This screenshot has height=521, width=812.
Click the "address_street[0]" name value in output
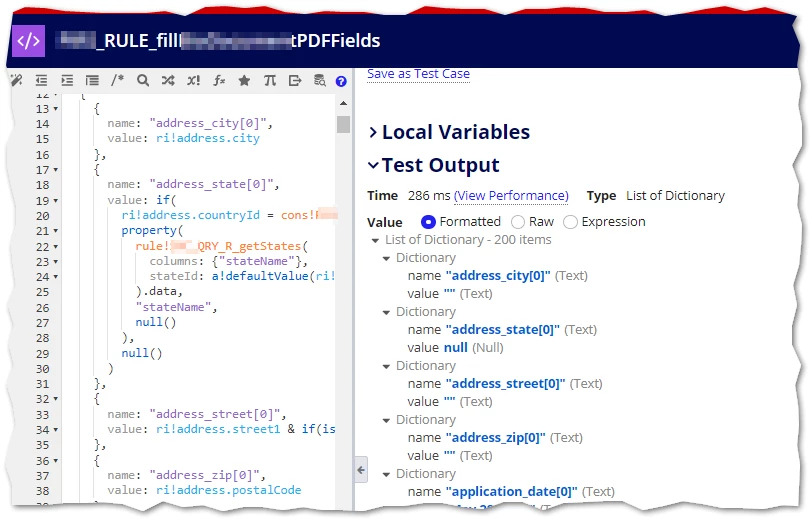click(x=505, y=384)
